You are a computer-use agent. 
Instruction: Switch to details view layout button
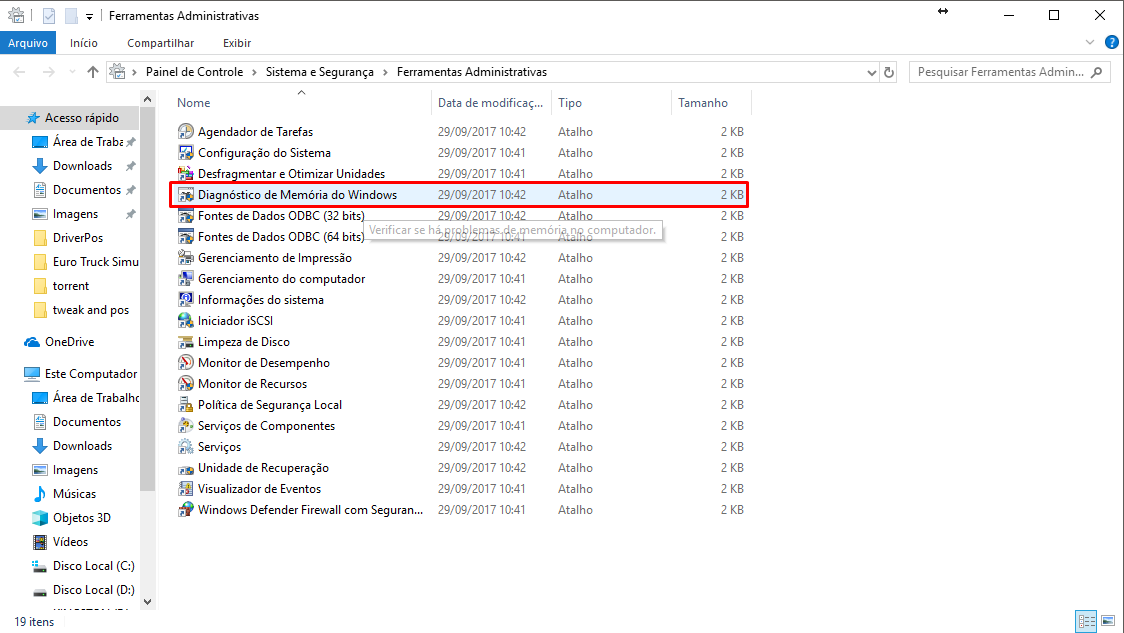pos(1086,621)
